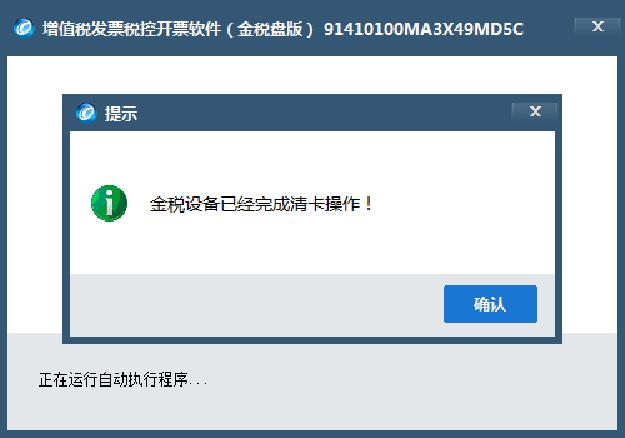Click the 增值税发票税控开票软件 title text

[x=132, y=29]
